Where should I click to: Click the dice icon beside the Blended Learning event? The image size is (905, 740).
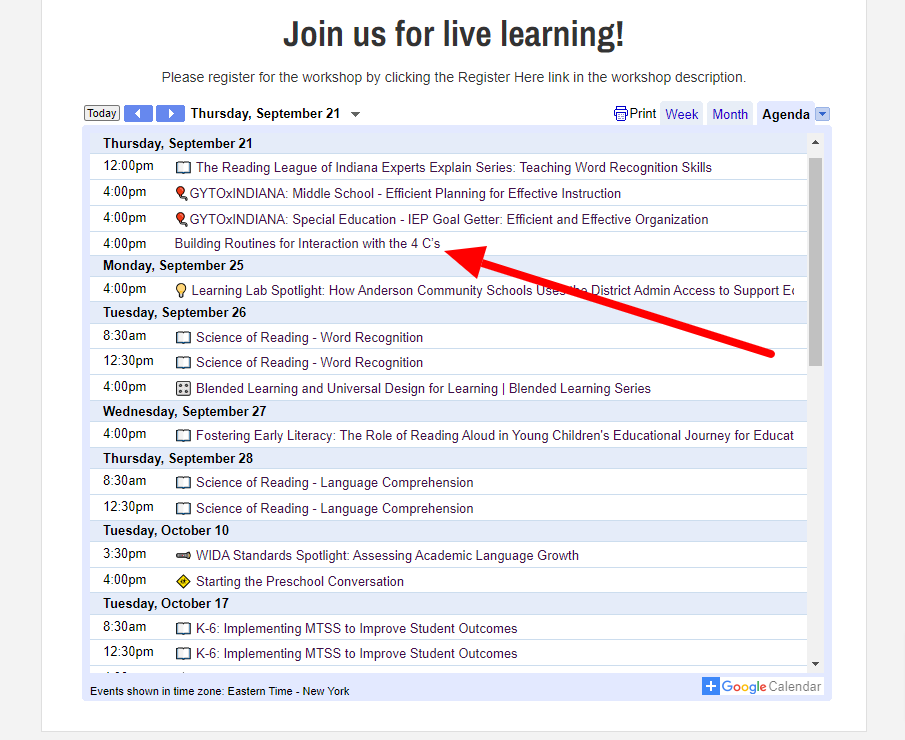pos(181,388)
